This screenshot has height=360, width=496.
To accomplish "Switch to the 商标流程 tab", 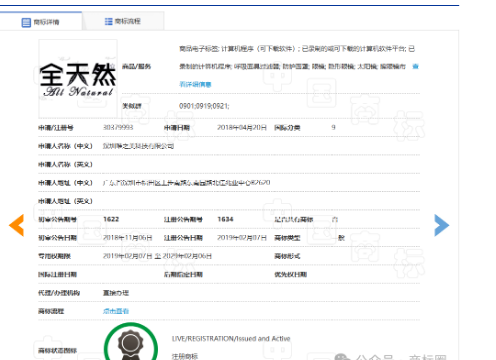I will 123,21.
